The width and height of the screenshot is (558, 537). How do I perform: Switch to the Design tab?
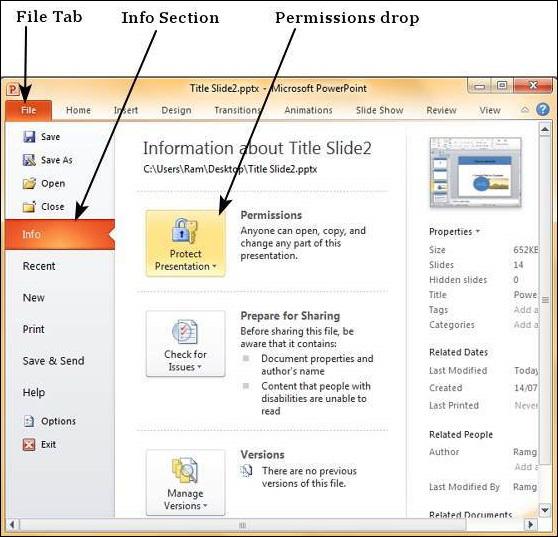(x=176, y=110)
